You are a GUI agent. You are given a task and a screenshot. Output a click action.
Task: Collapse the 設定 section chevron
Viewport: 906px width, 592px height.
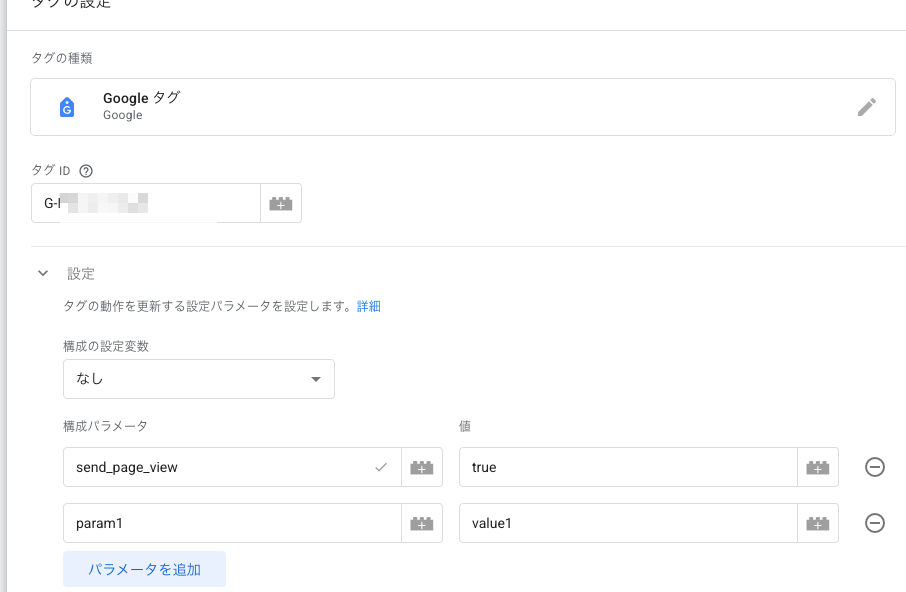43,273
